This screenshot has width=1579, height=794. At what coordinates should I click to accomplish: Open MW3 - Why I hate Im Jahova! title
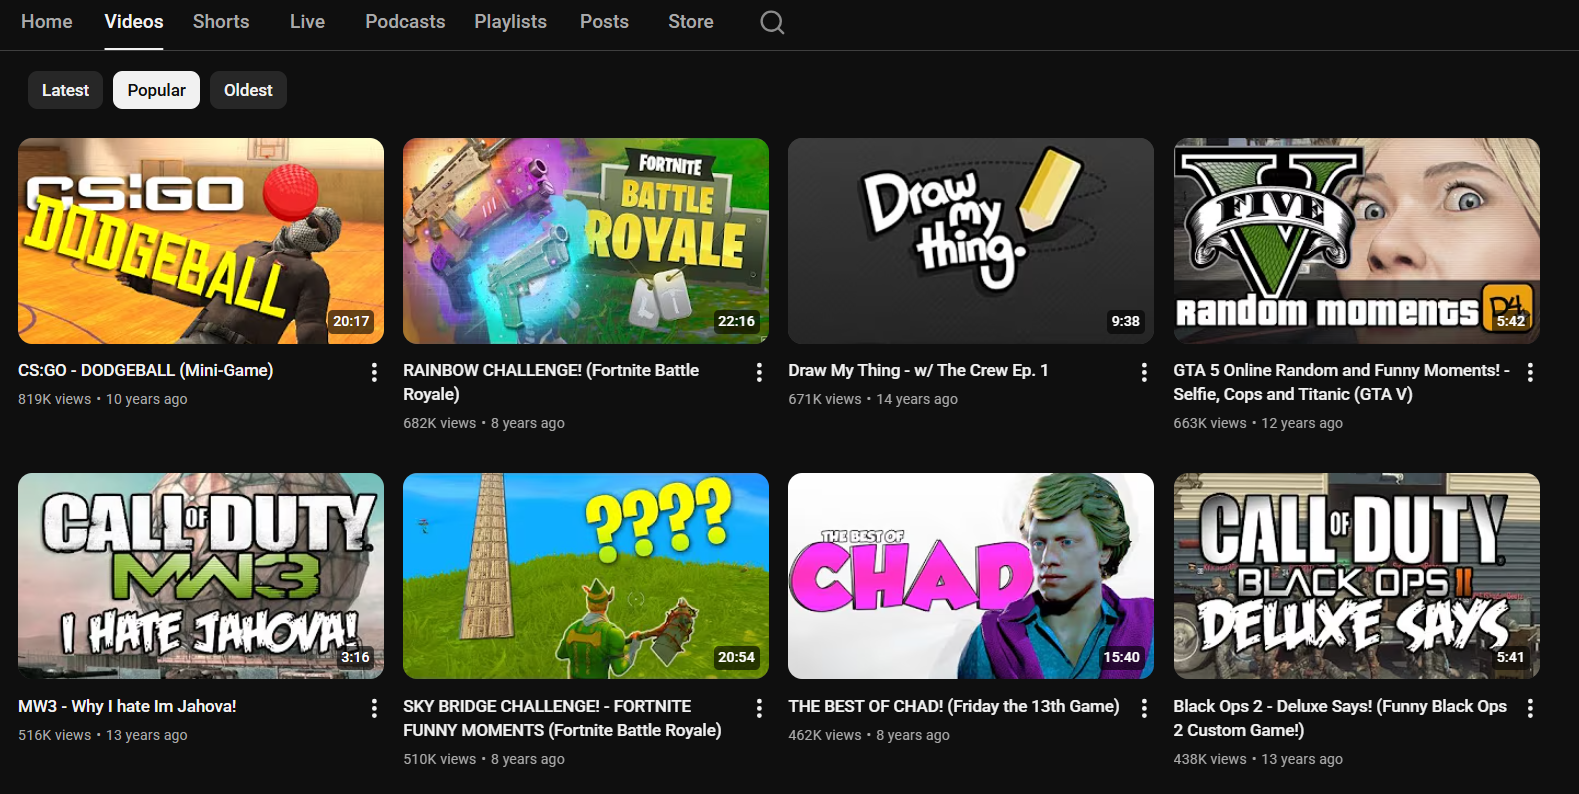click(x=127, y=706)
